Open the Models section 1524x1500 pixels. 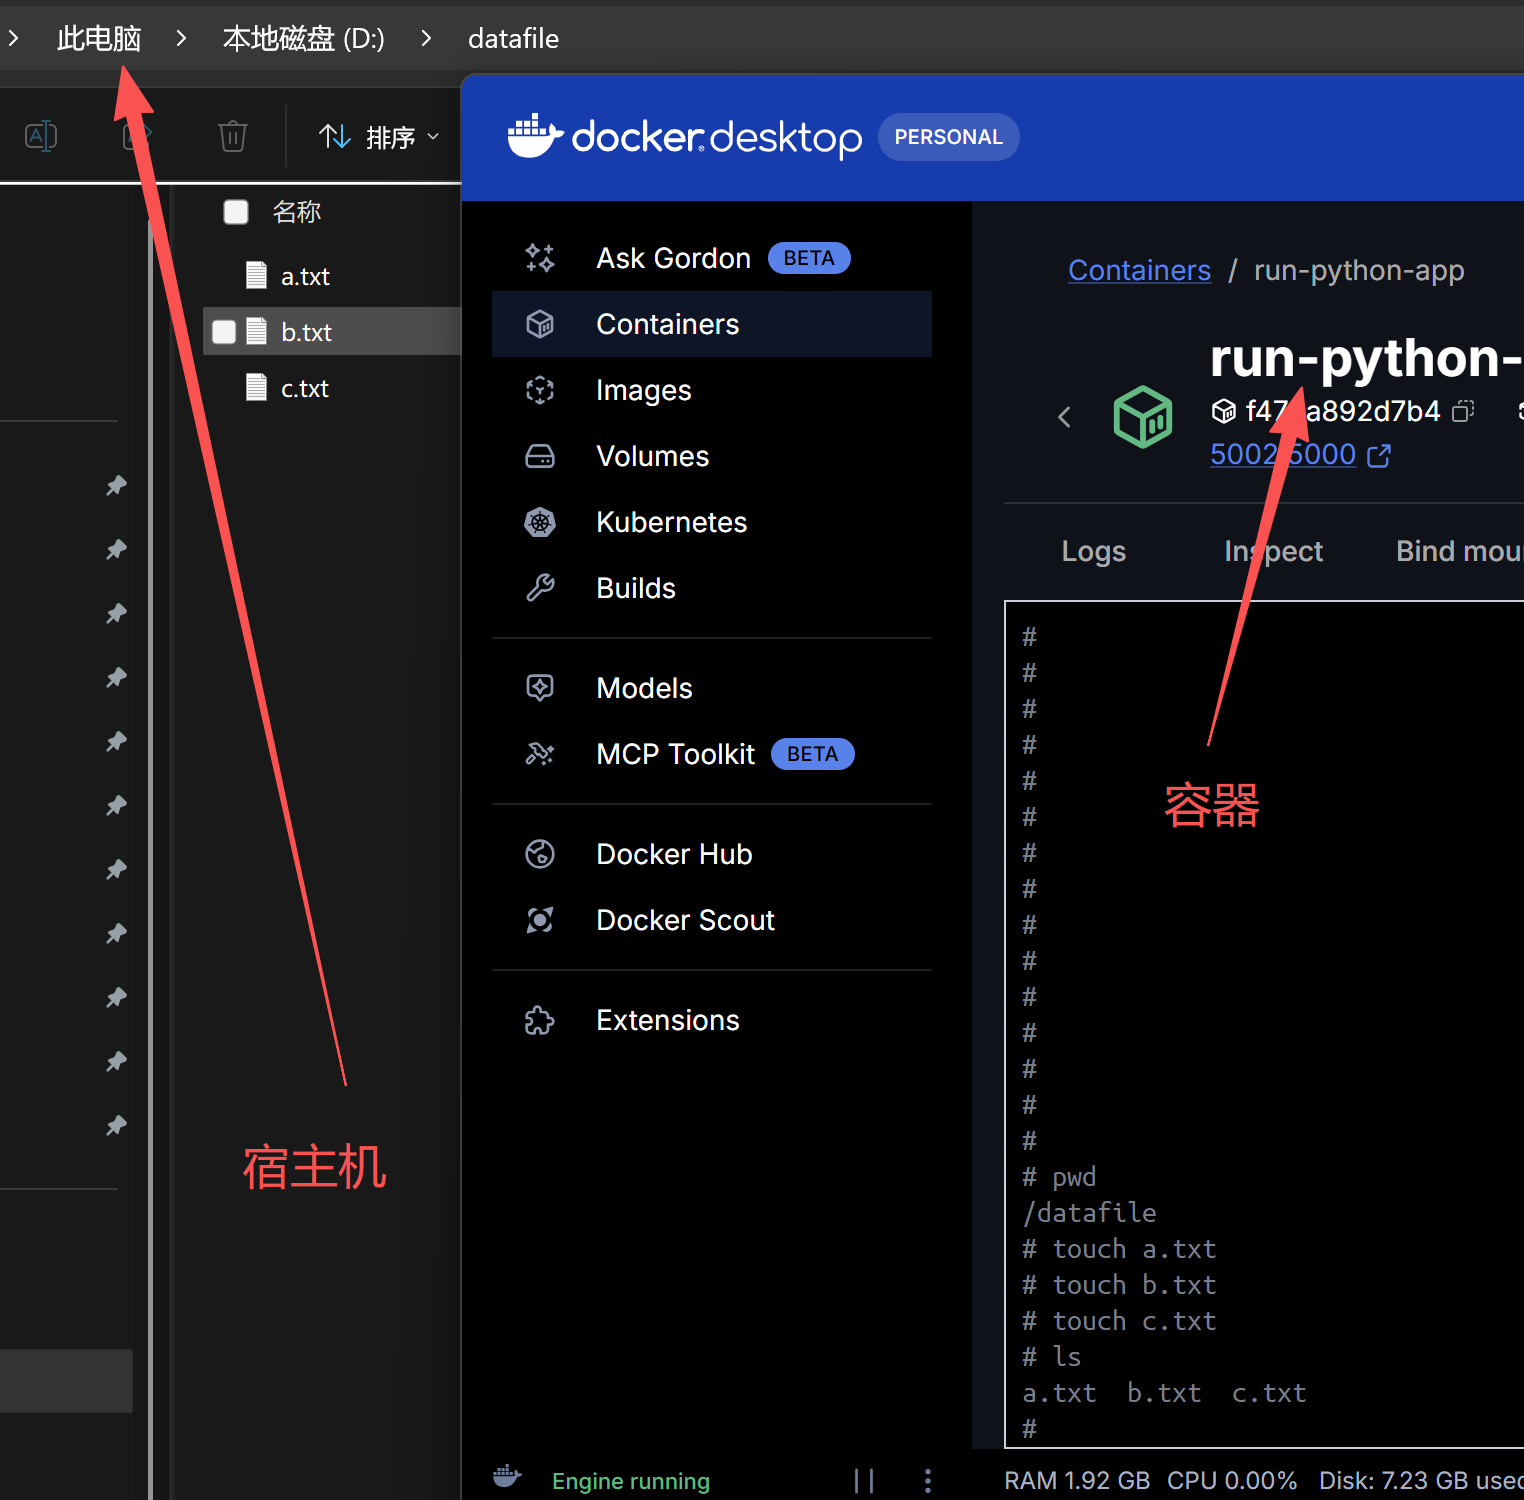pyautogui.click(x=712, y=688)
